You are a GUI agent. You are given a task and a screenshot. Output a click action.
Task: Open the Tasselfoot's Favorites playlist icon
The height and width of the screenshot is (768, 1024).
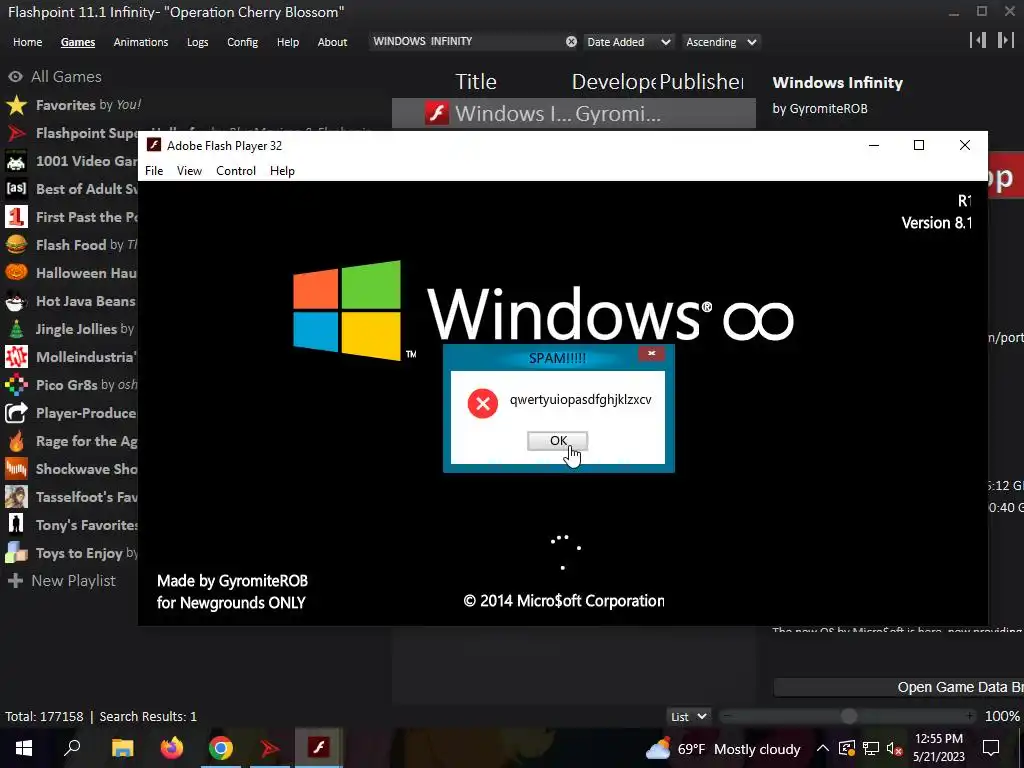tap(16, 497)
